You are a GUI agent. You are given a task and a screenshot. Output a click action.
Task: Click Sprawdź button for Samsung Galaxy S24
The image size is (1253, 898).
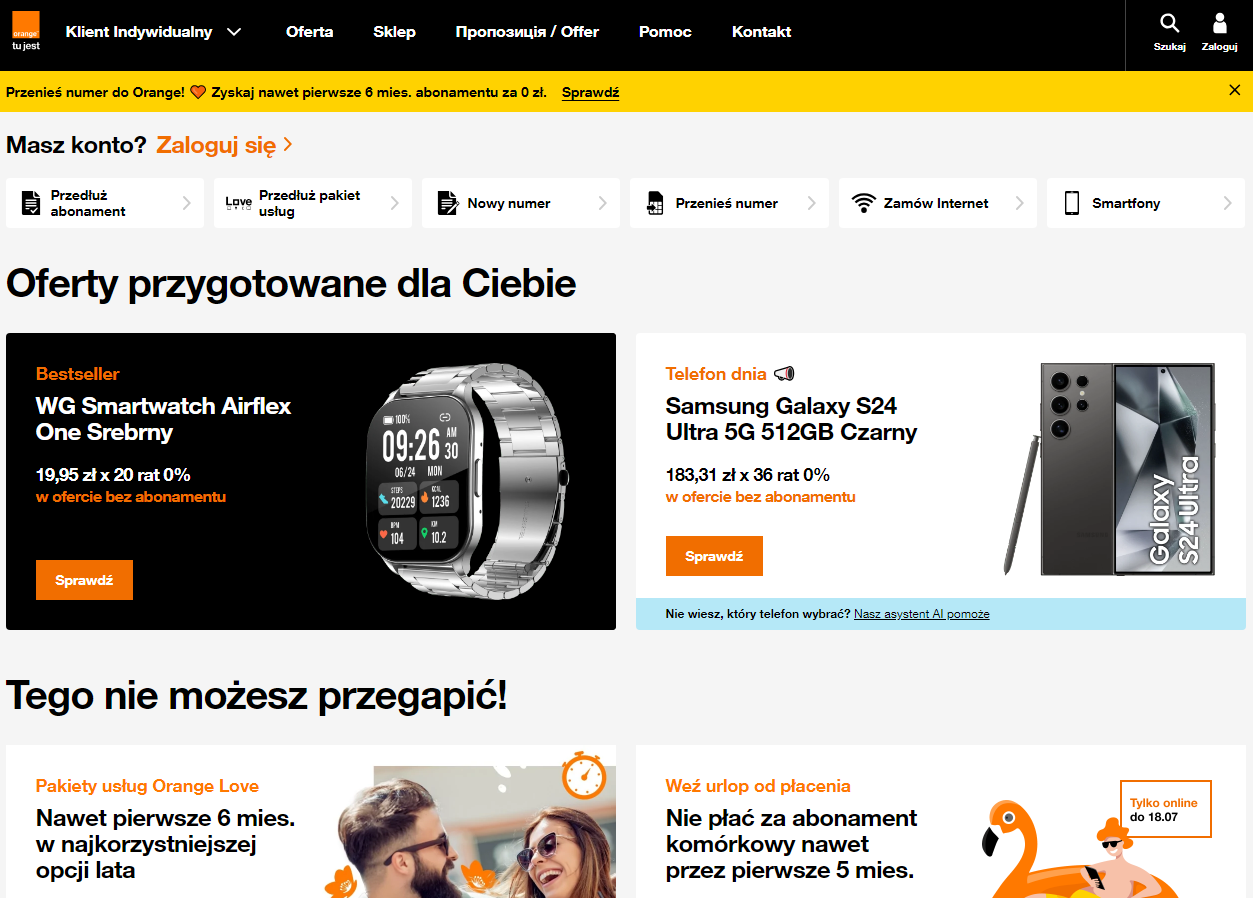pyautogui.click(x=714, y=556)
